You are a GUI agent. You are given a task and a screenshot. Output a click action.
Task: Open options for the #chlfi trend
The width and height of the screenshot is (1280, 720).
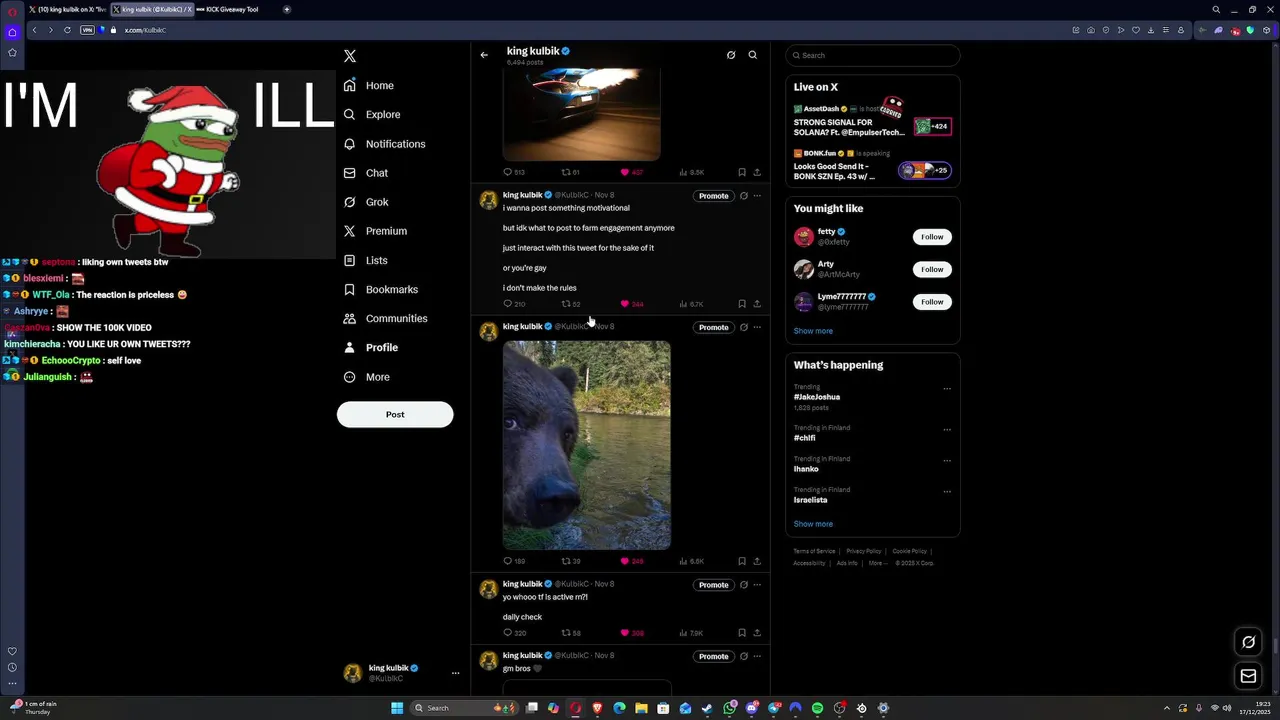click(947, 430)
